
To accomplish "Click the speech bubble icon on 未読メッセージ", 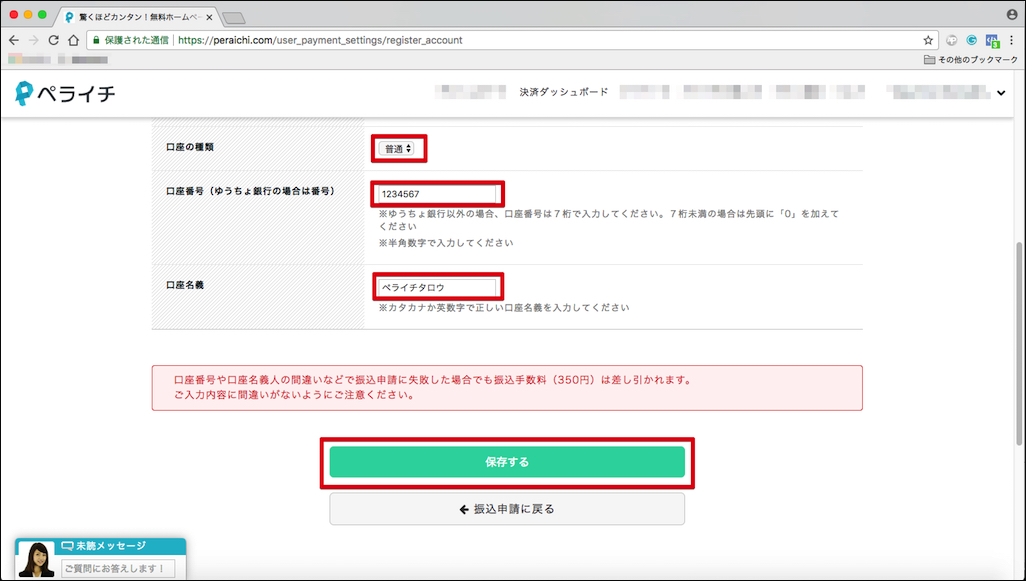I will (67, 547).
